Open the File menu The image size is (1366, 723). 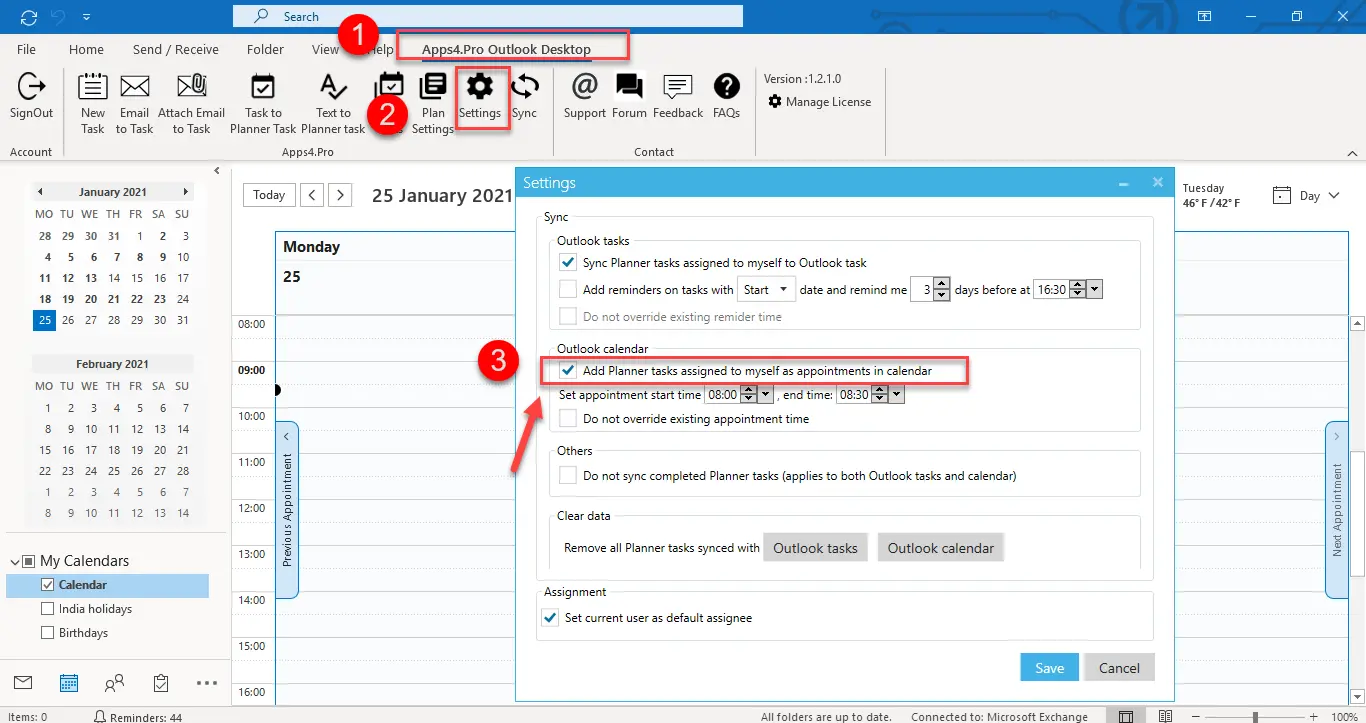click(26, 49)
